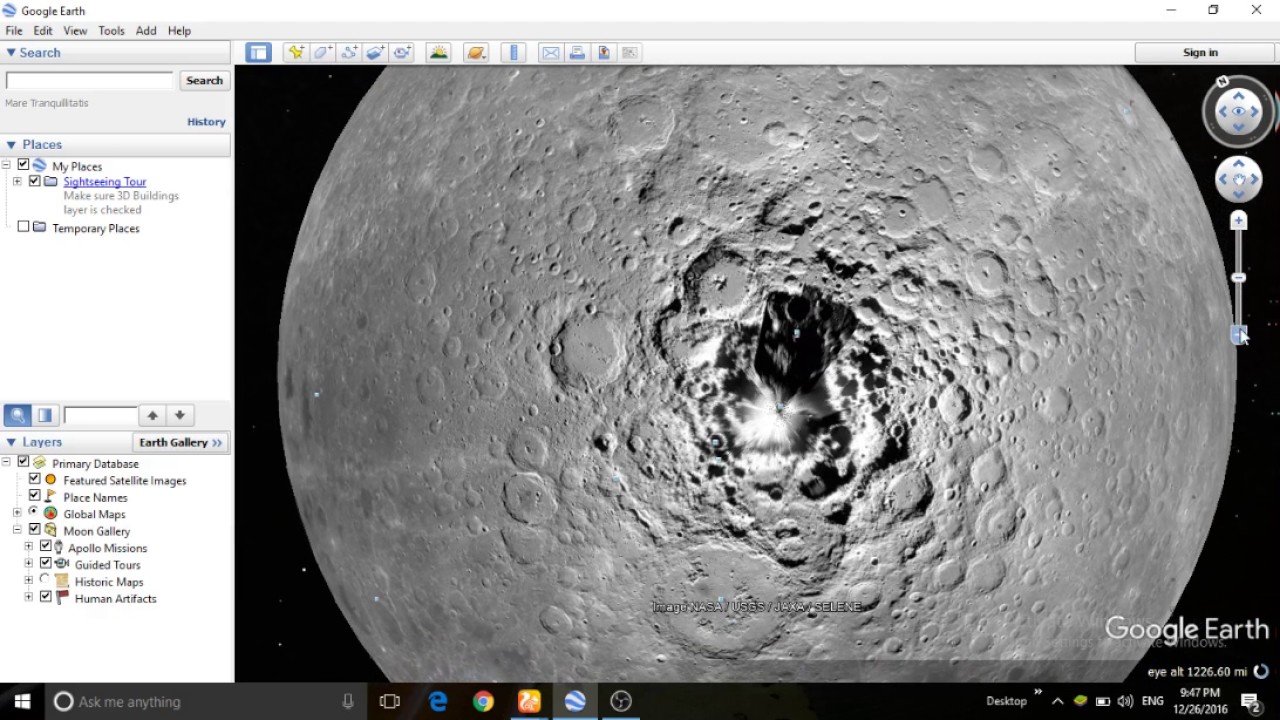Record a tour with the camera icon
1280x720 pixels.
pos(402,53)
